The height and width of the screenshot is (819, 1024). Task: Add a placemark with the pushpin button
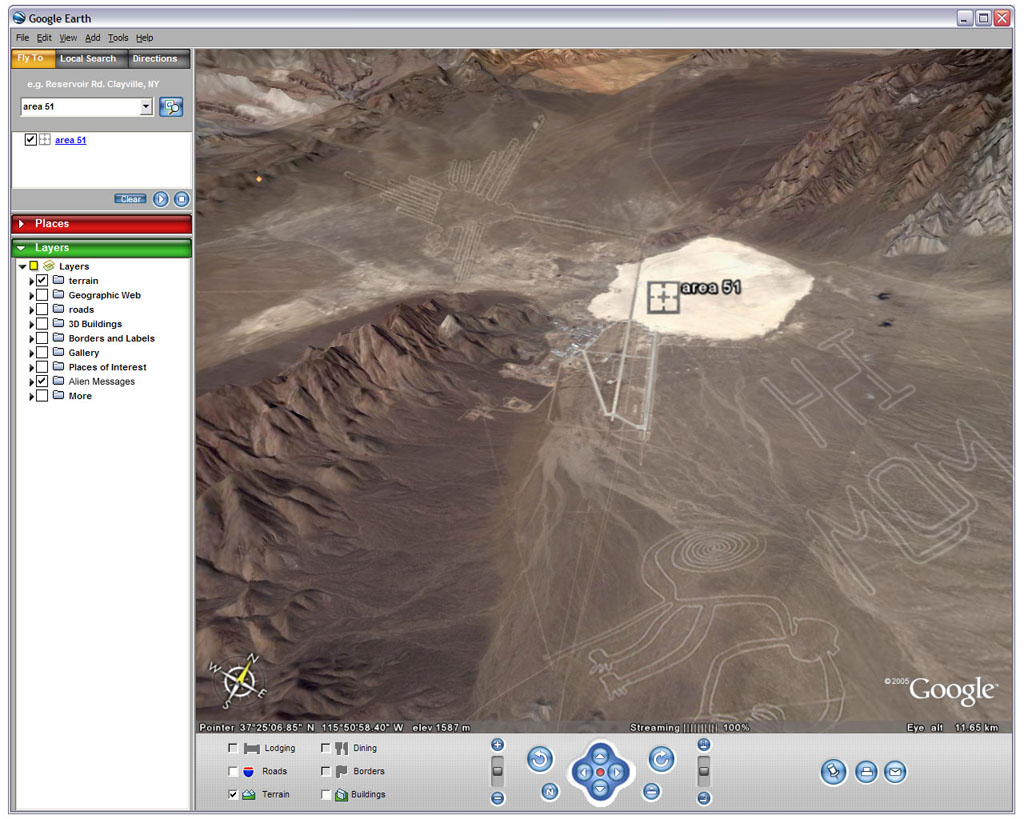tap(833, 772)
